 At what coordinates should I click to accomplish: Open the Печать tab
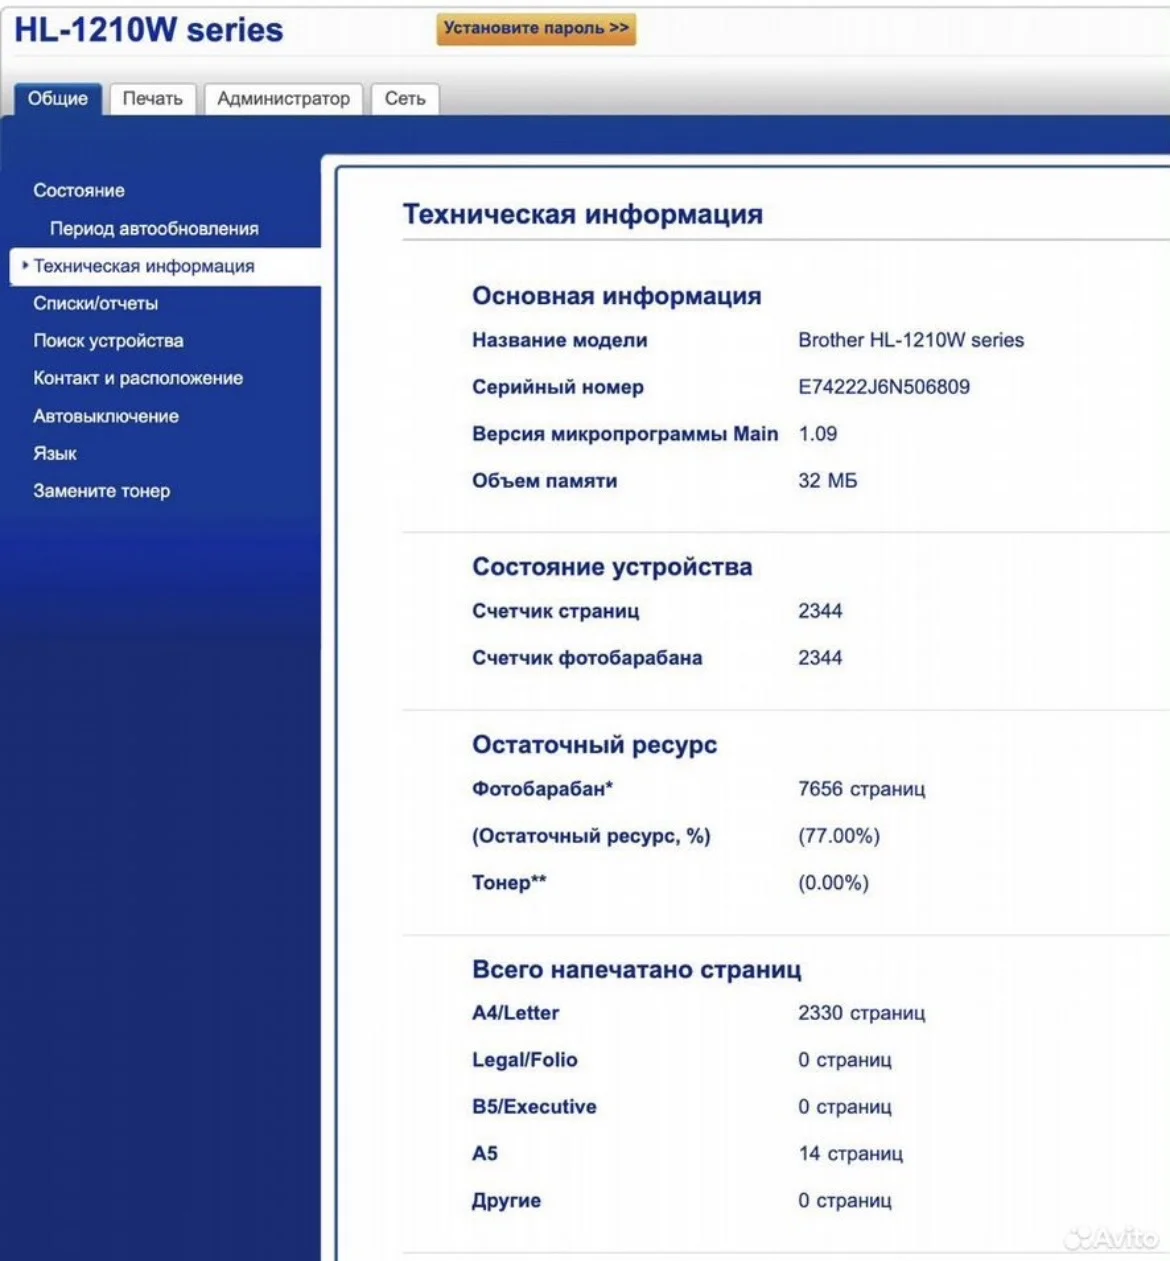coord(153,98)
